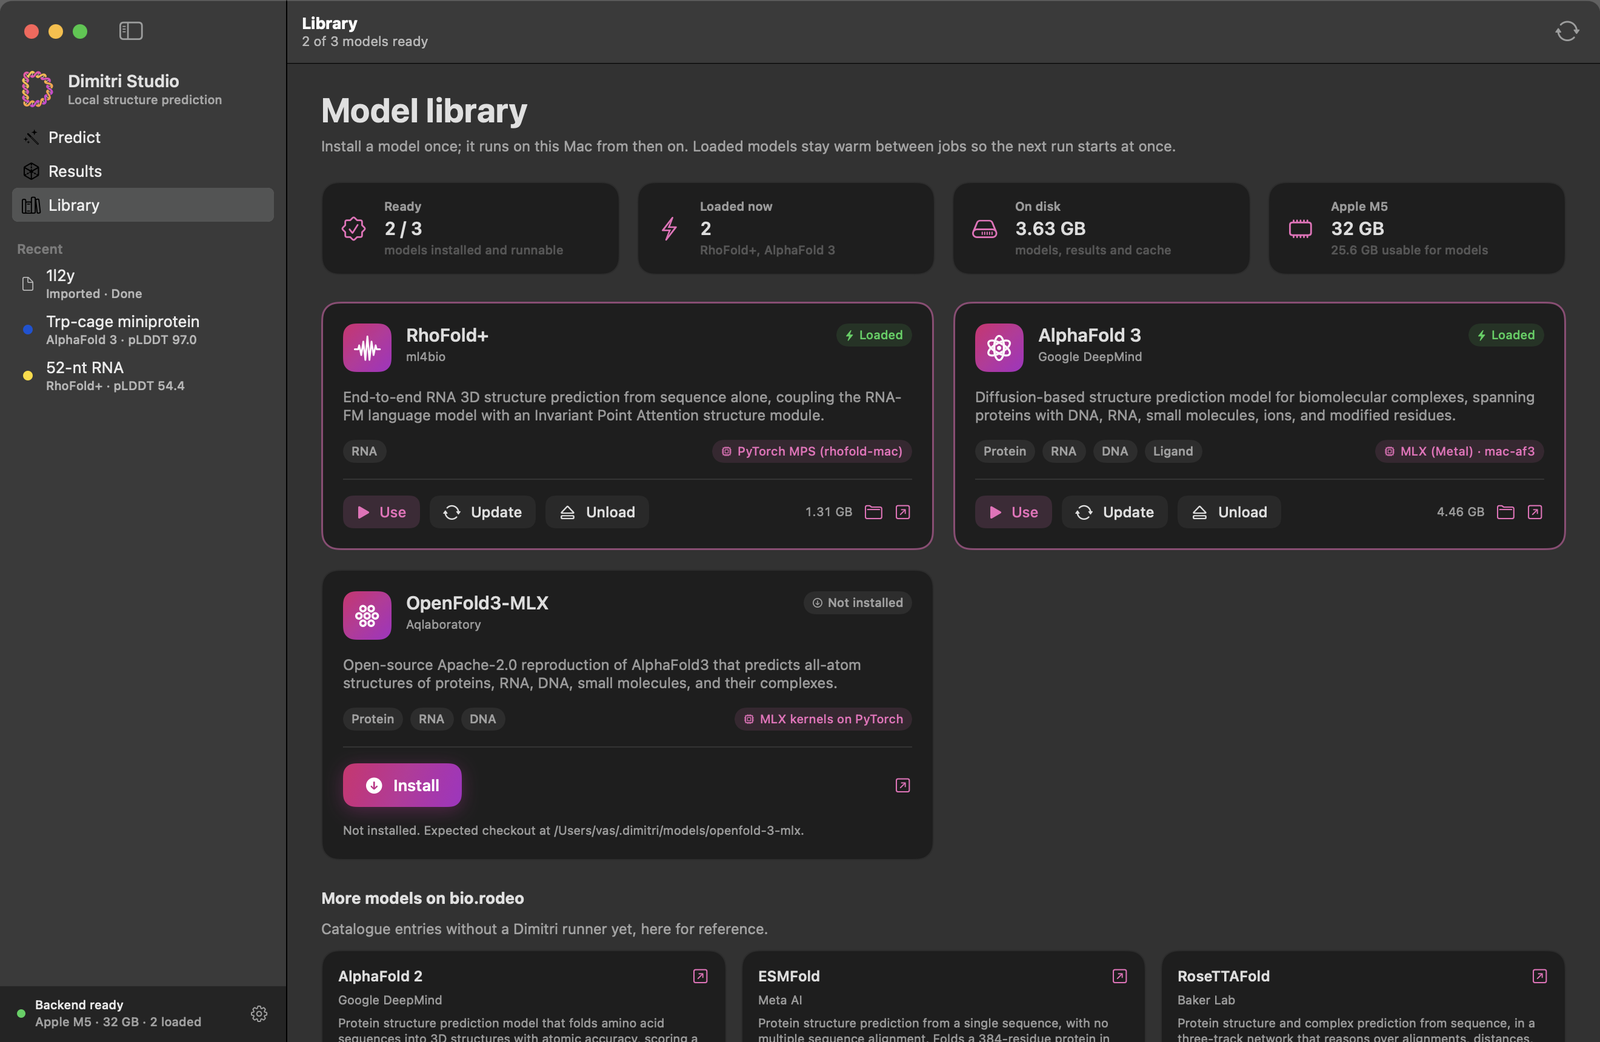Click the Apple M5 memory chip icon
Viewport: 1600px width, 1042px height.
tap(1300, 229)
